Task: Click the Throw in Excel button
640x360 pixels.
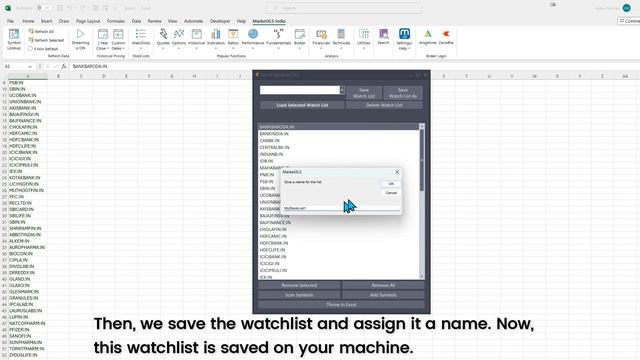Action: tap(341, 304)
